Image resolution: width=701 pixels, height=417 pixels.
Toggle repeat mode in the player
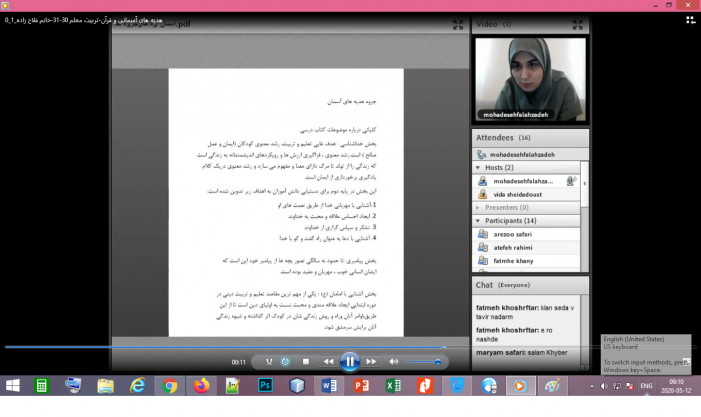coord(285,362)
